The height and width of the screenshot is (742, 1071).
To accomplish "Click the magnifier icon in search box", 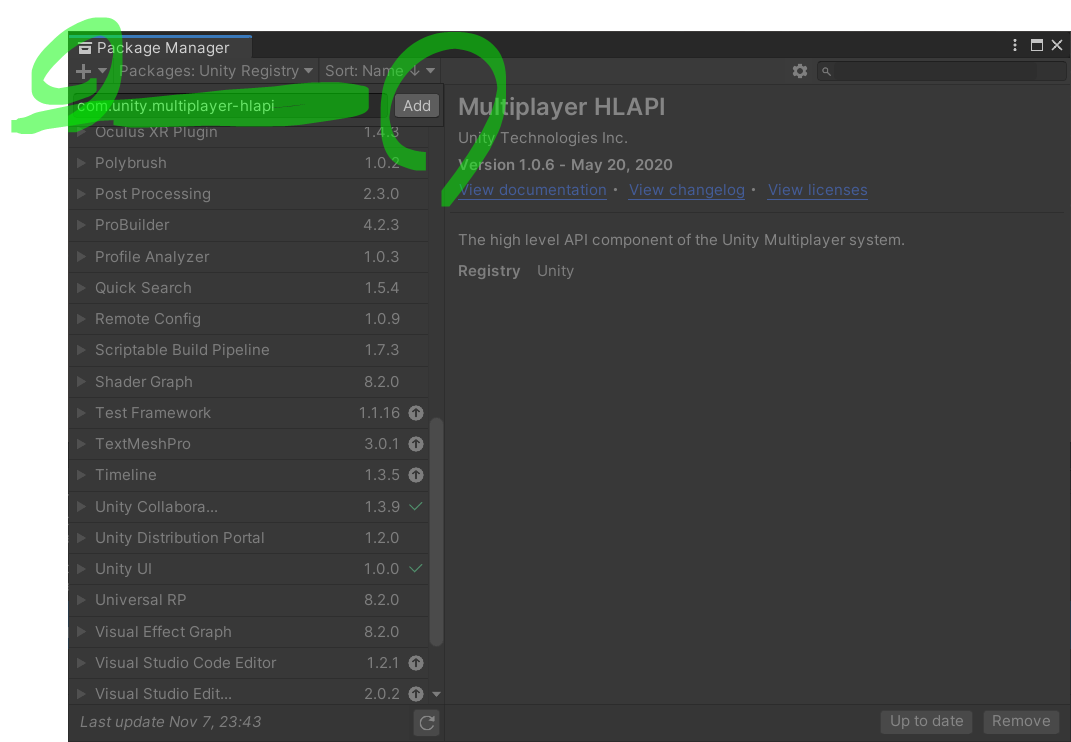I will (x=826, y=71).
